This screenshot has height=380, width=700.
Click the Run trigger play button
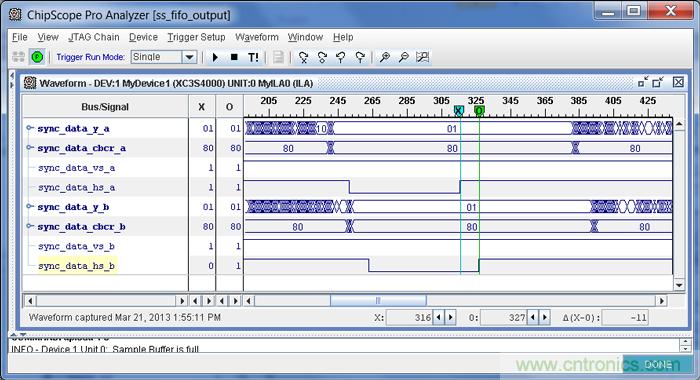tap(215, 57)
